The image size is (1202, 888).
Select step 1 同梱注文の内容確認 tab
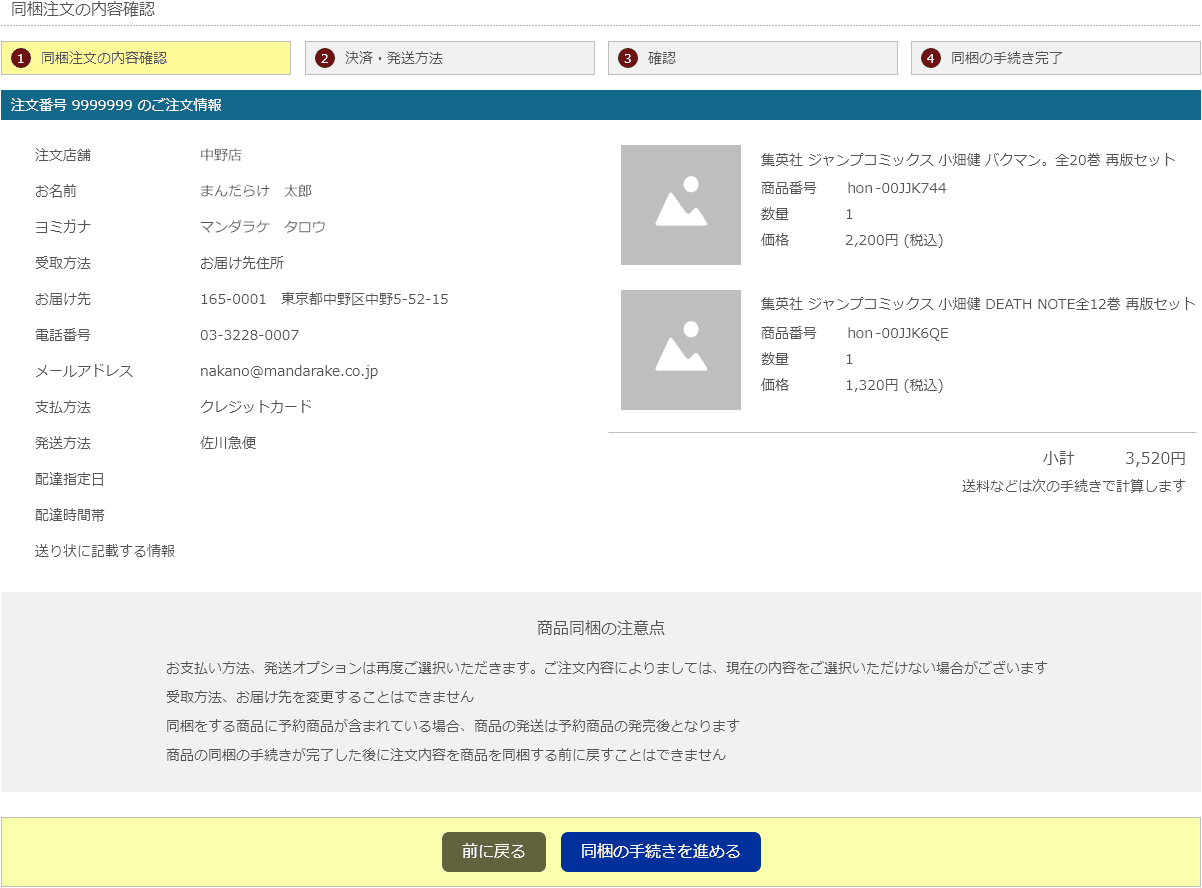(x=146, y=58)
